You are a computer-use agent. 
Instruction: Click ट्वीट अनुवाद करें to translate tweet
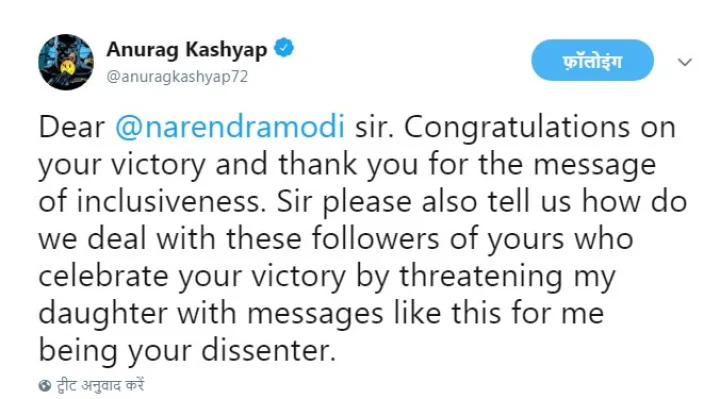pyautogui.click(x=100, y=385)
